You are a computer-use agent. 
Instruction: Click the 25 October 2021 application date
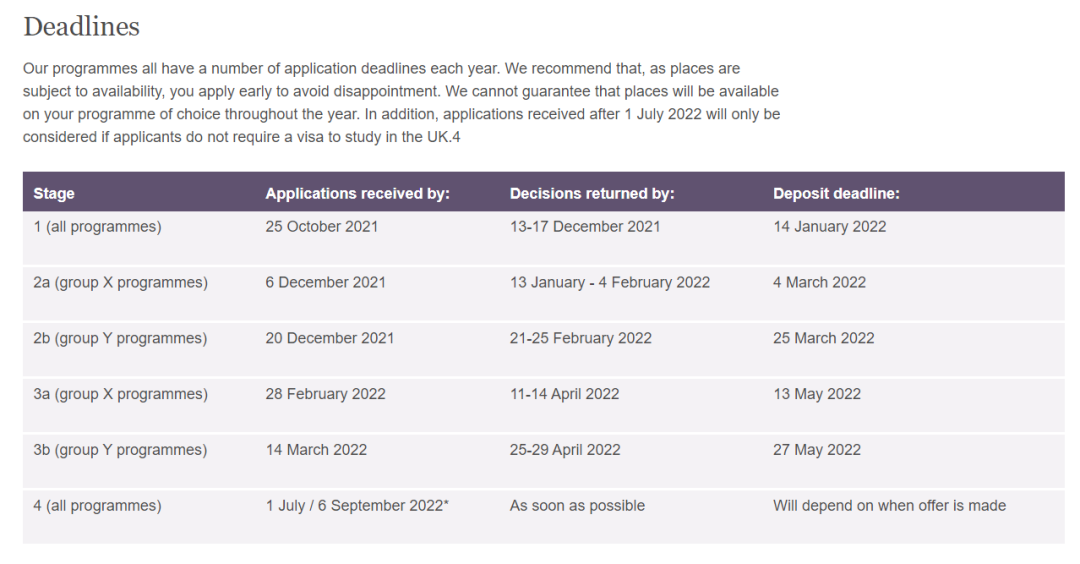tap(322, 227)
